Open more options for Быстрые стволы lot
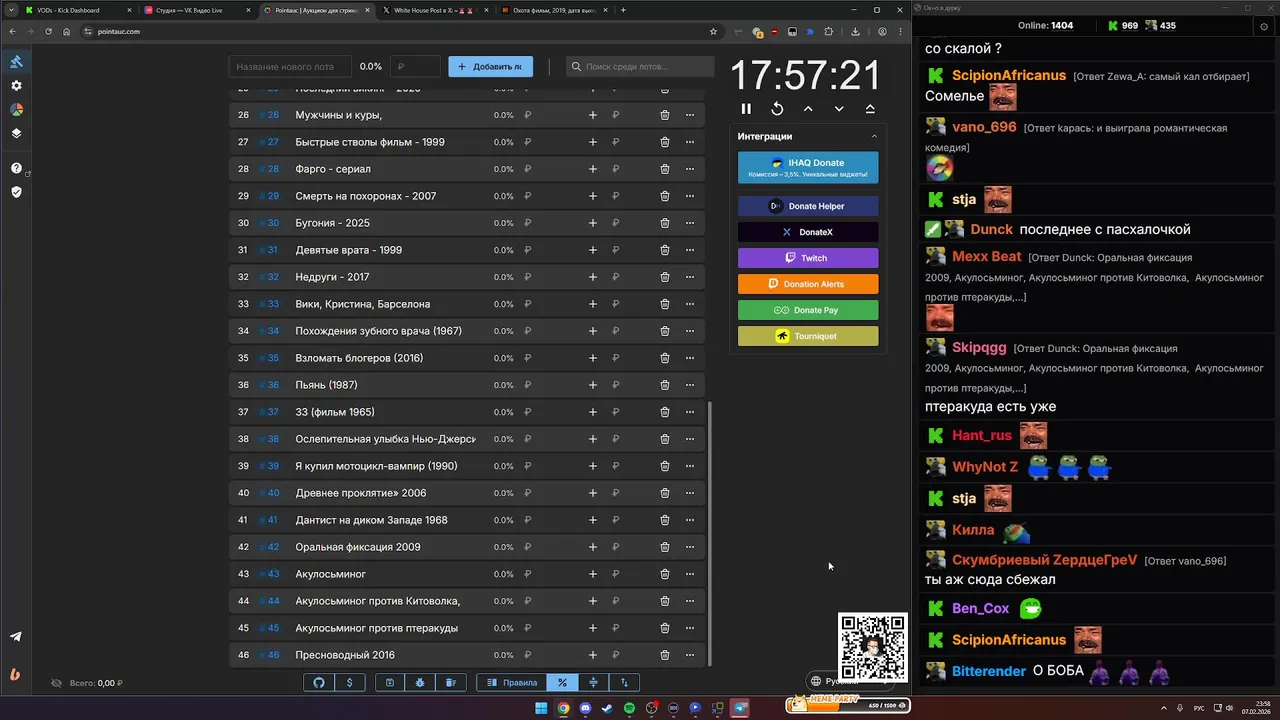The height and width of the screenshot is (720, 1280). 690,142
